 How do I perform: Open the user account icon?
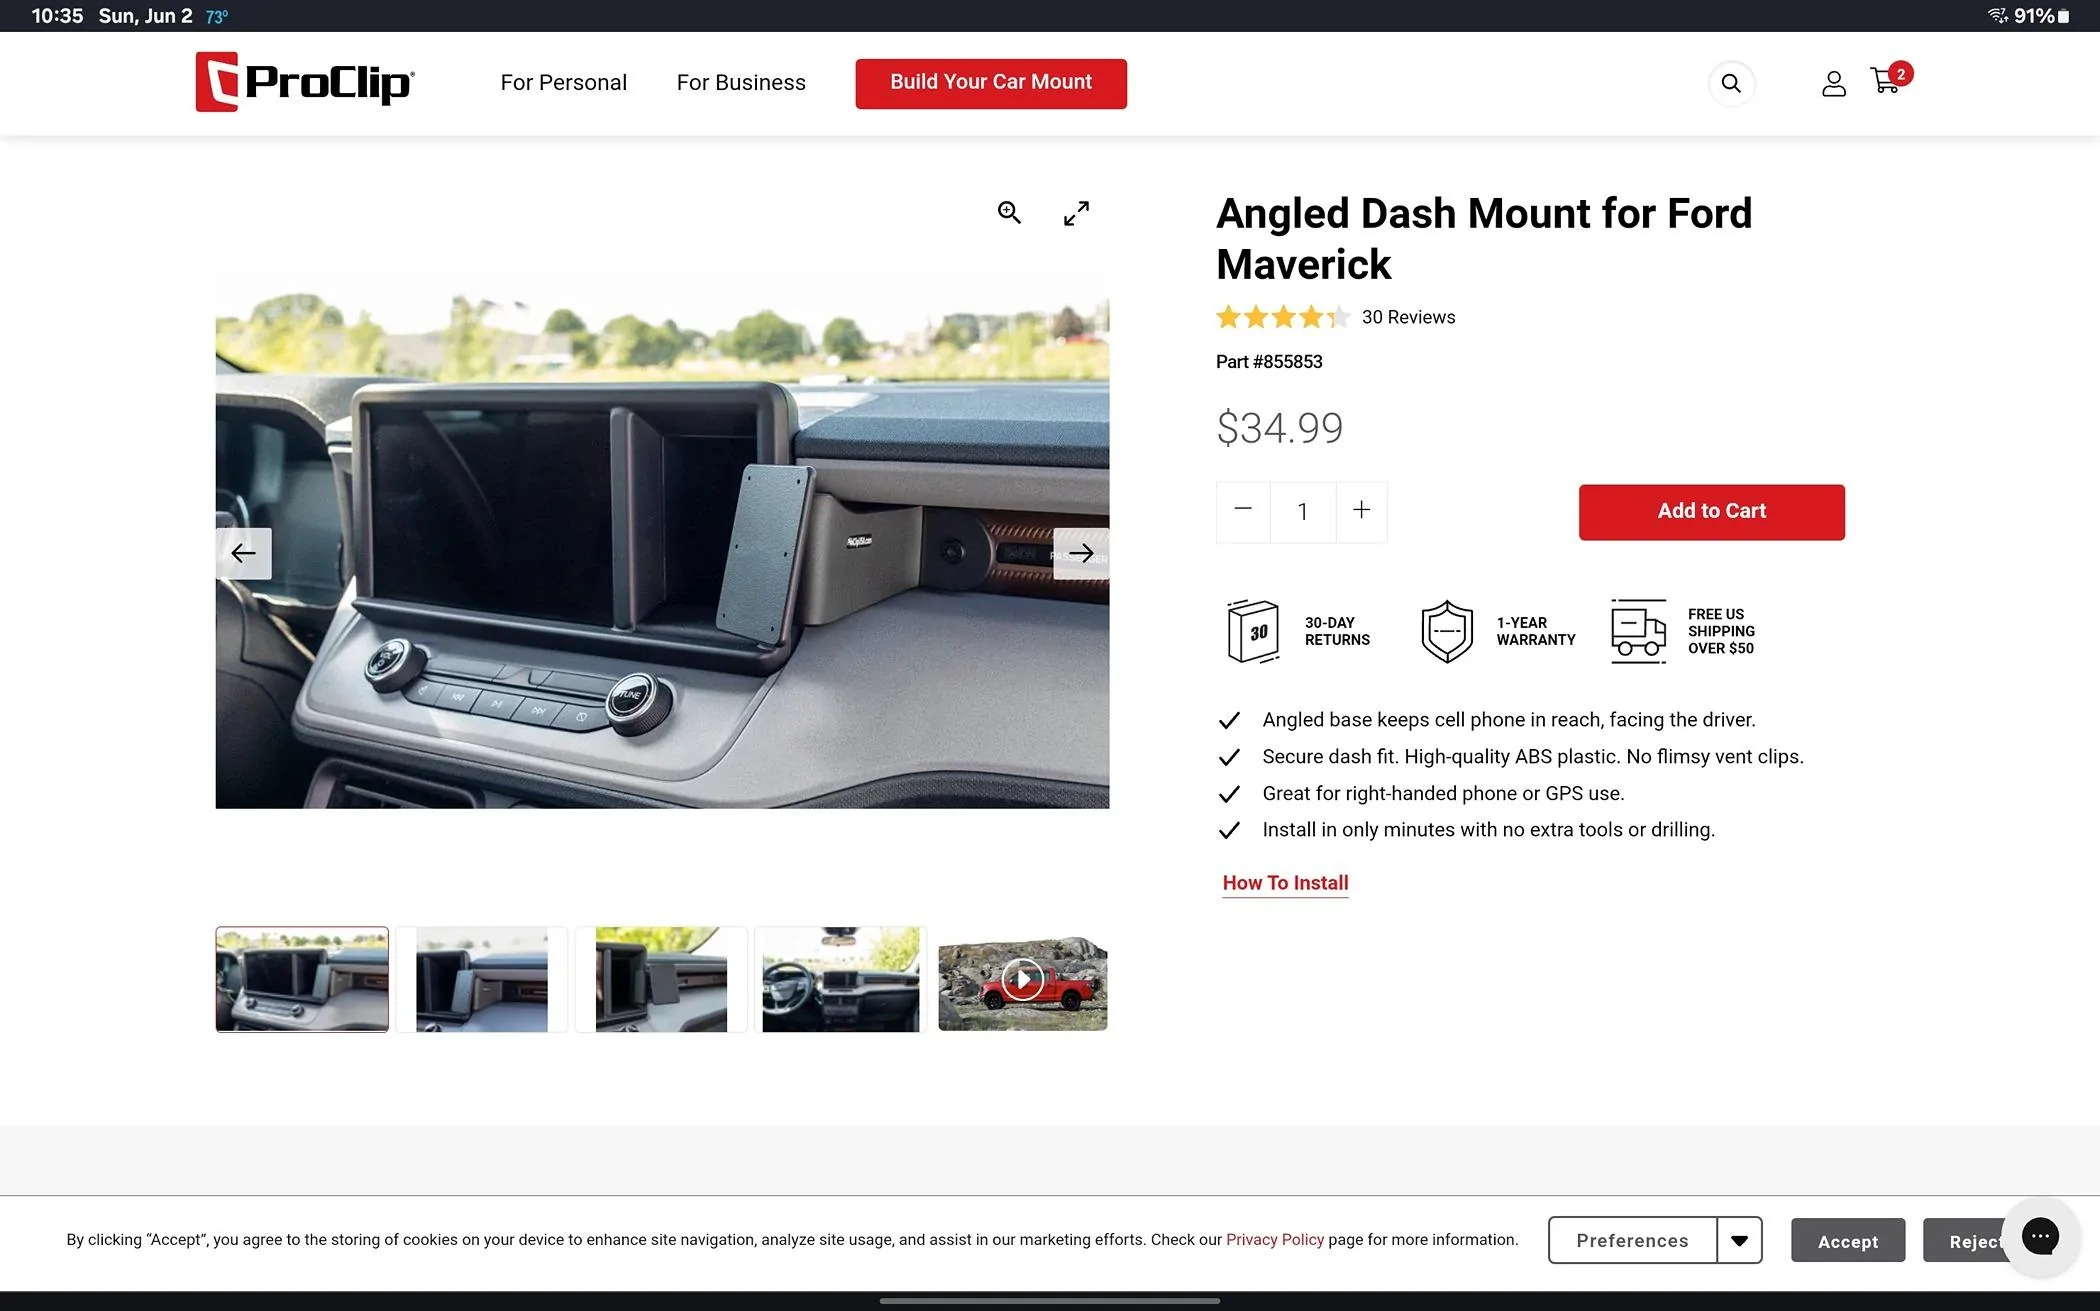[x=1833, y=84]
